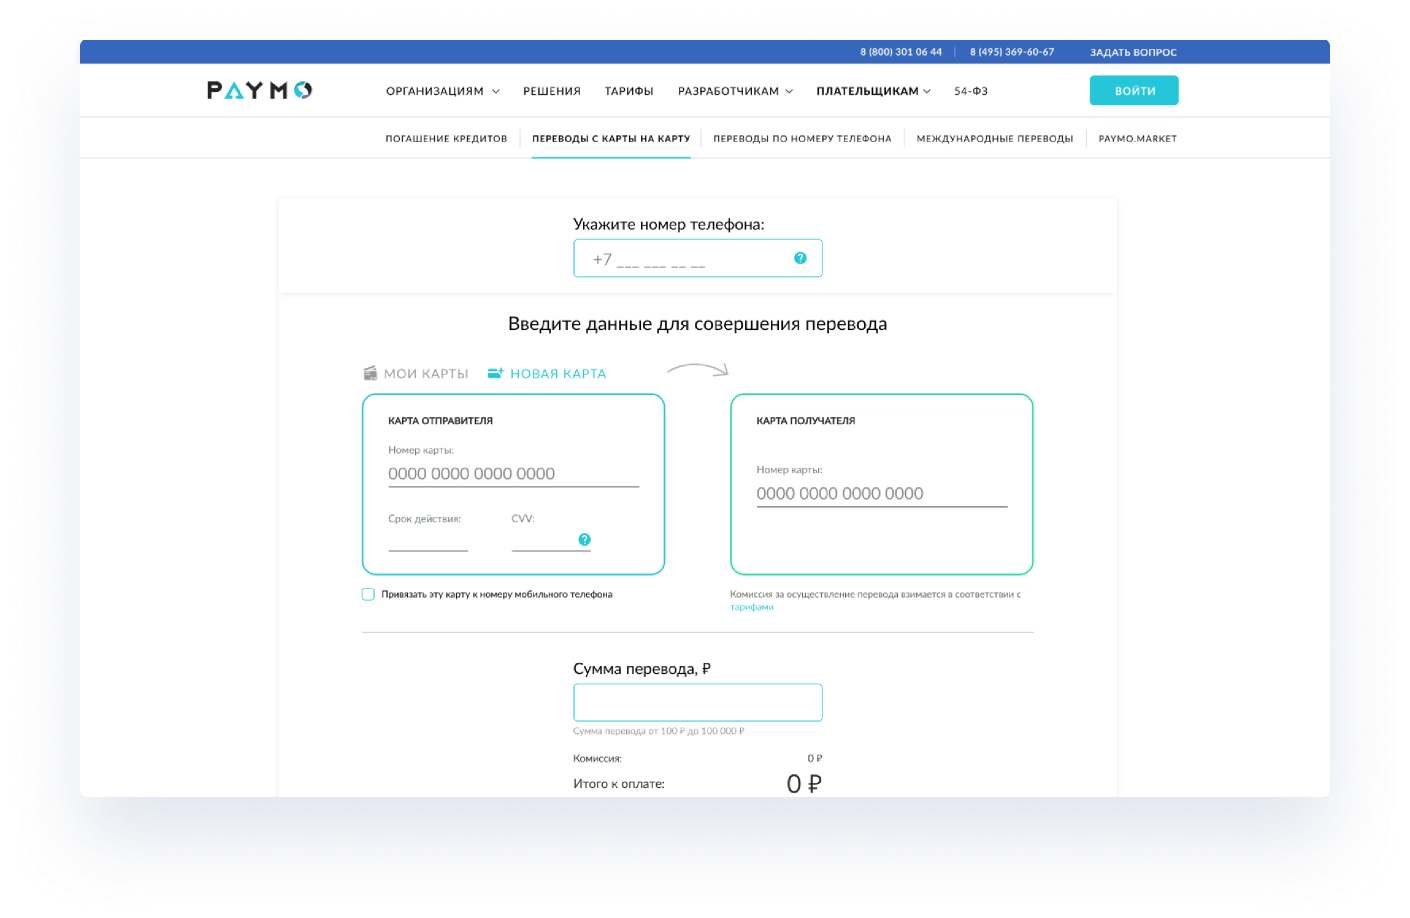Enable binding card to mobile phone number
This screenshot has width=1410, height=918.
point(368,594)
